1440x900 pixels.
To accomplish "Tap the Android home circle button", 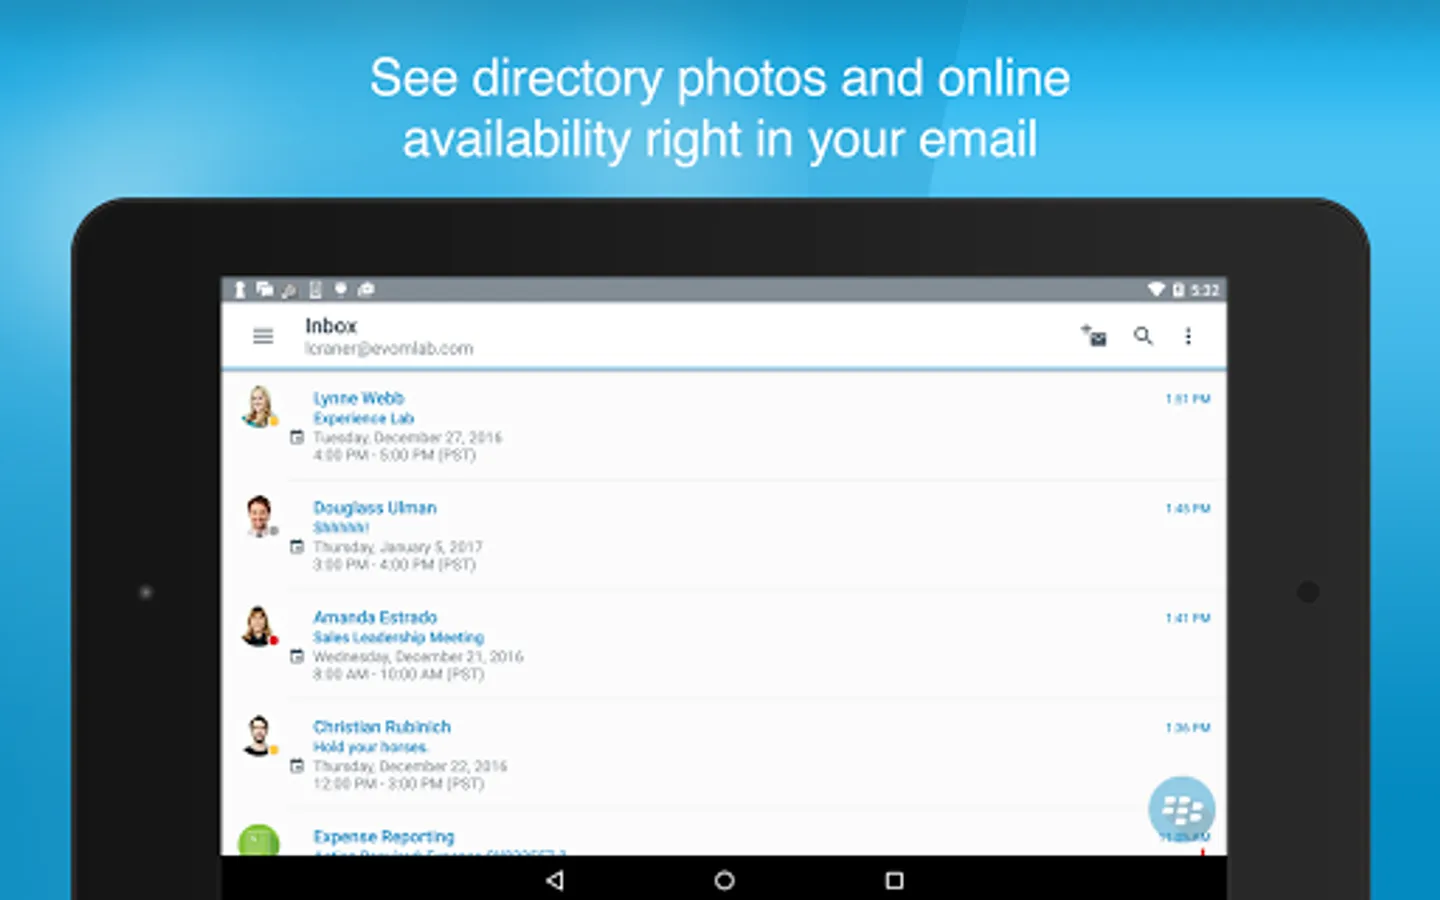I will [725, 880].
